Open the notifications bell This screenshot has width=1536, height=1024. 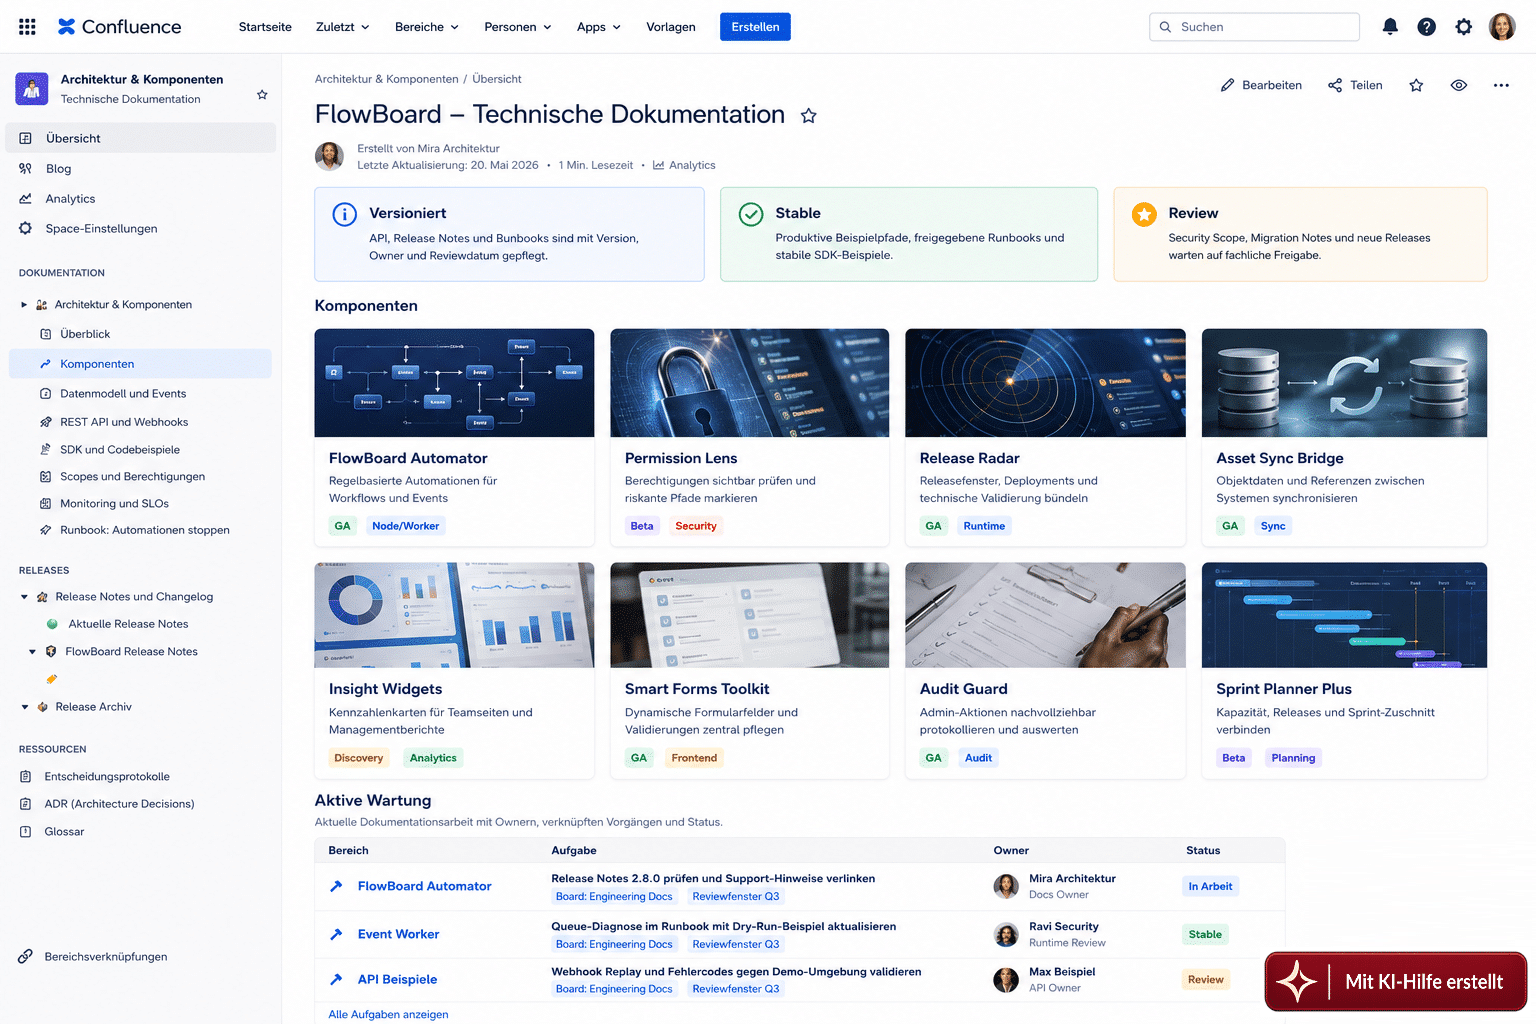coord(1390,27)
